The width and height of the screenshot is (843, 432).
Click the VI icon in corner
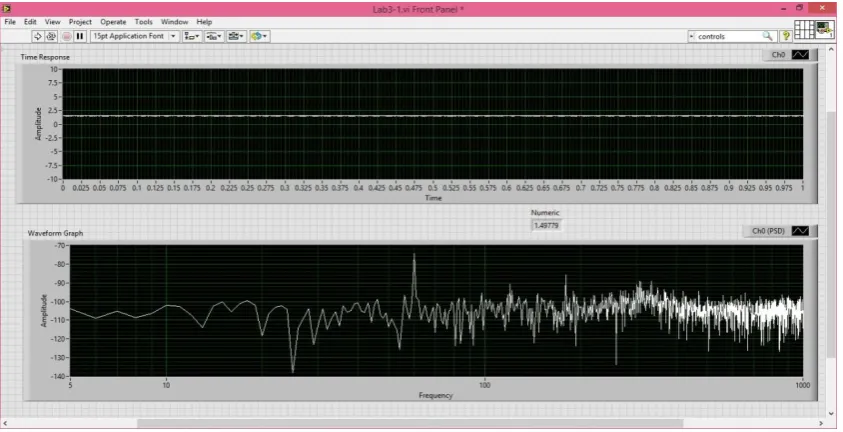coord(824,30)
